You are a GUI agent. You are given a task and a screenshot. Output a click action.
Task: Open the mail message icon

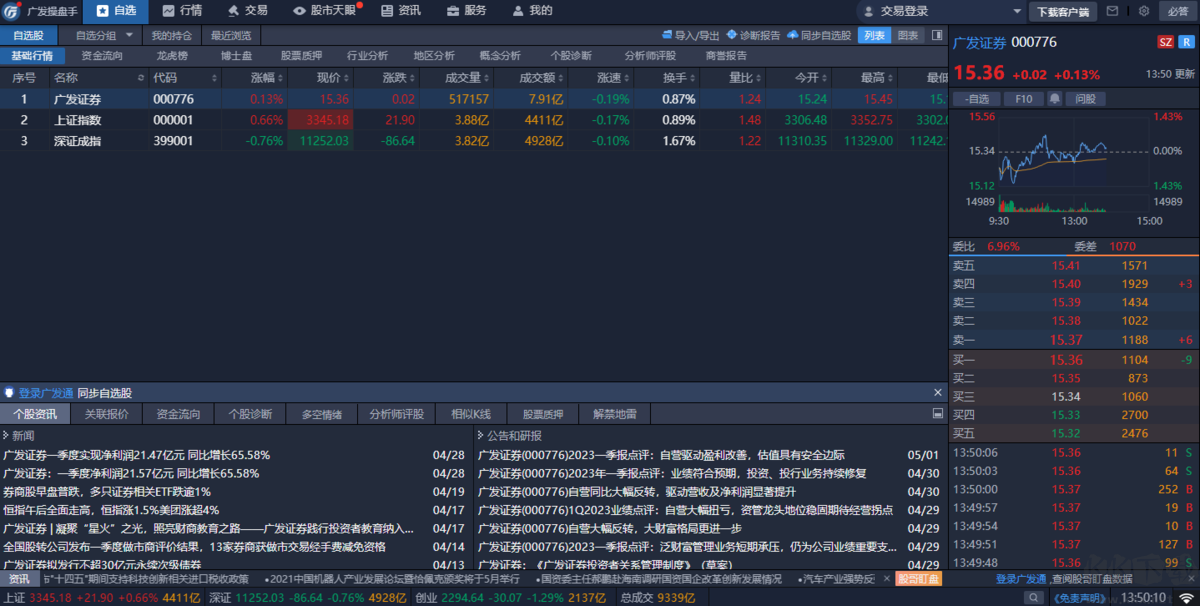pos(1113,11)
